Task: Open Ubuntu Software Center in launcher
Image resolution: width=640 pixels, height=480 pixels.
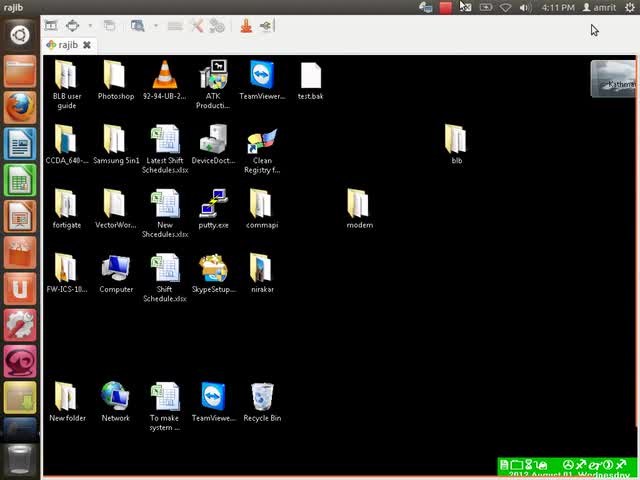Action: [20, 253]
